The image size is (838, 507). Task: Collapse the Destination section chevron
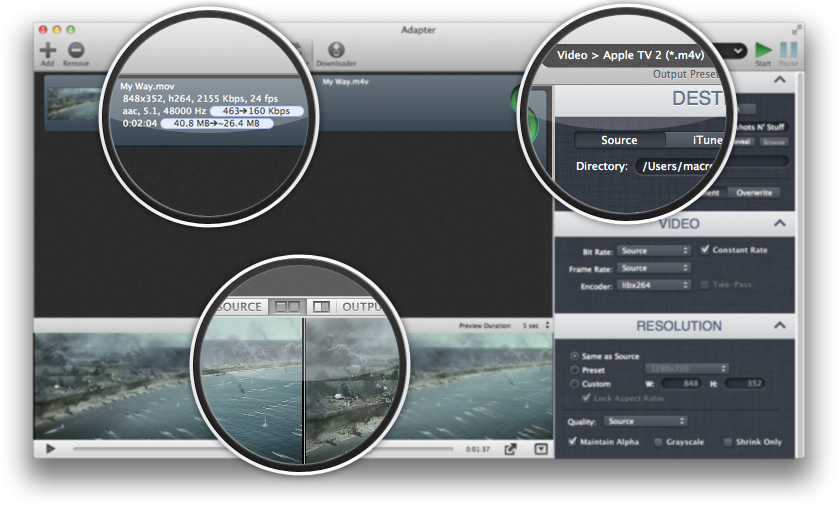point(780,80)
